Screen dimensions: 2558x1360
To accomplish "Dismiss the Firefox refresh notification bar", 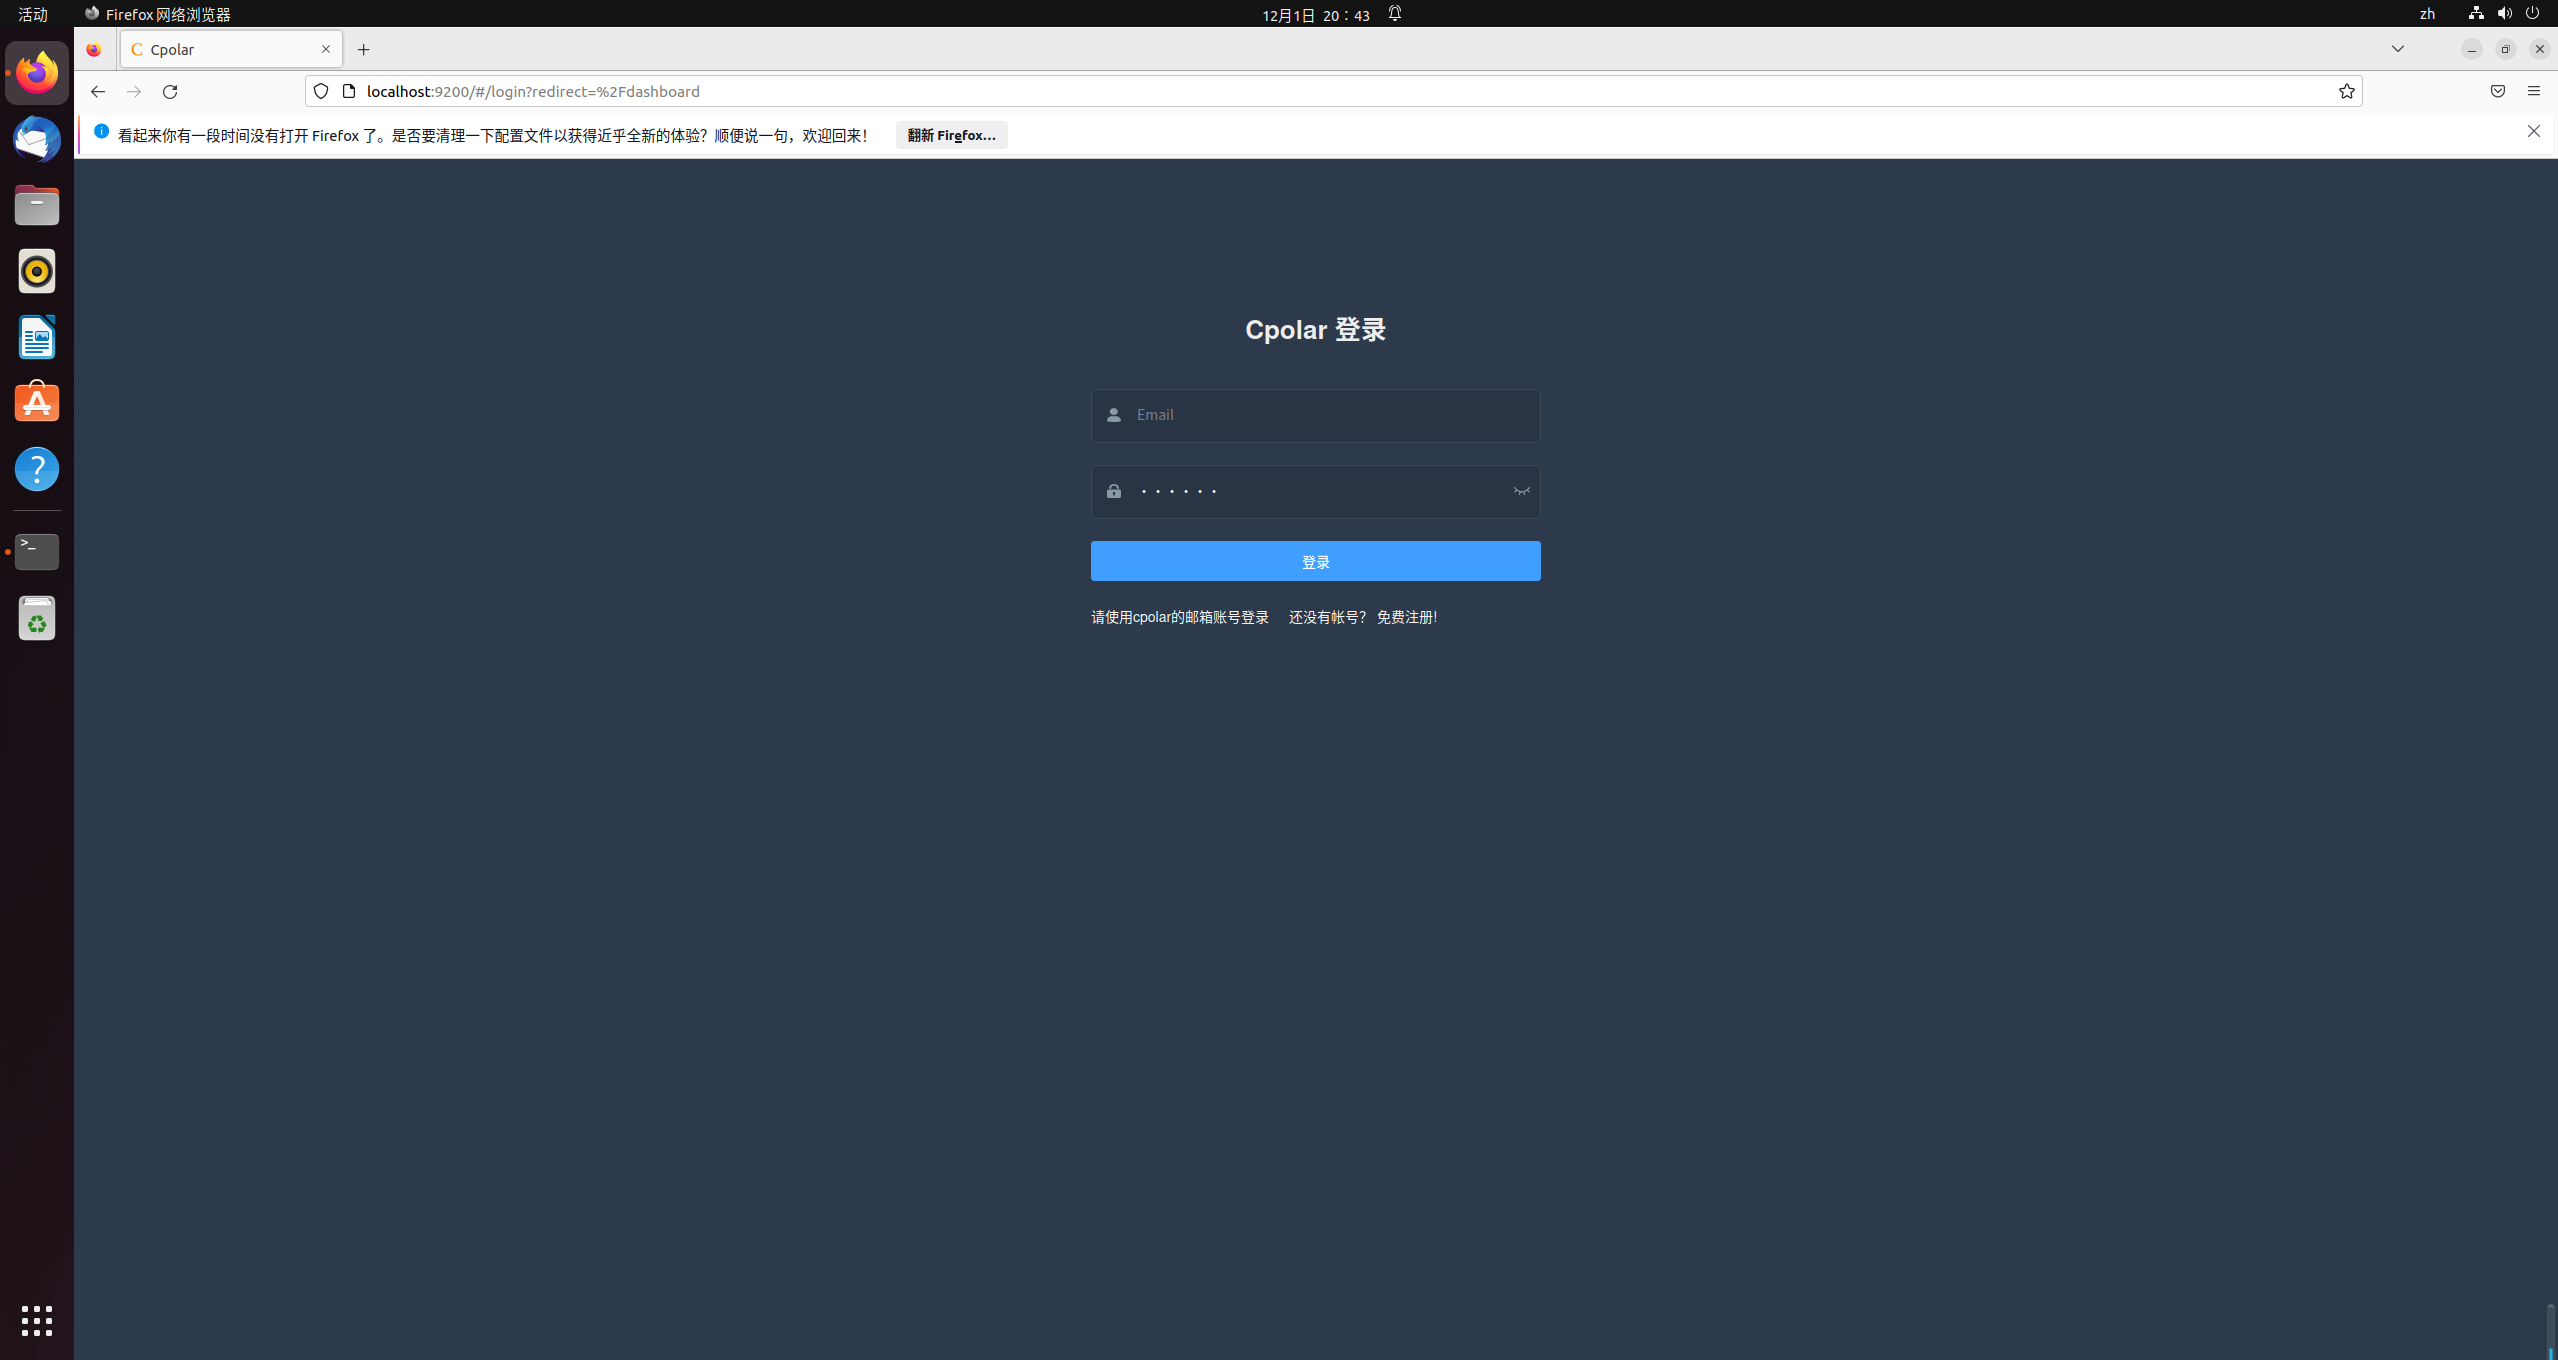I will (2533, 131).
